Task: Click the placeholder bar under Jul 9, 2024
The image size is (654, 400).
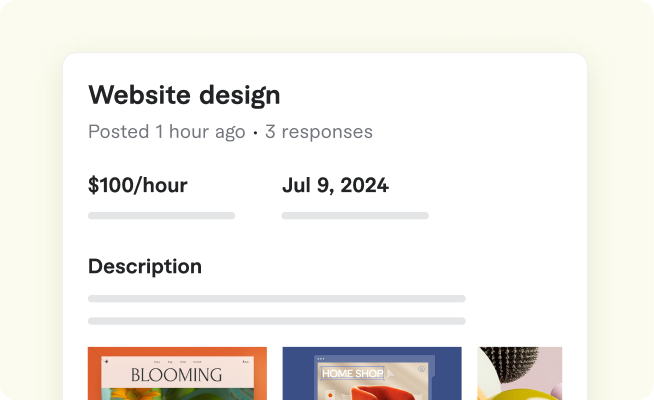Action: click(355, 216)
